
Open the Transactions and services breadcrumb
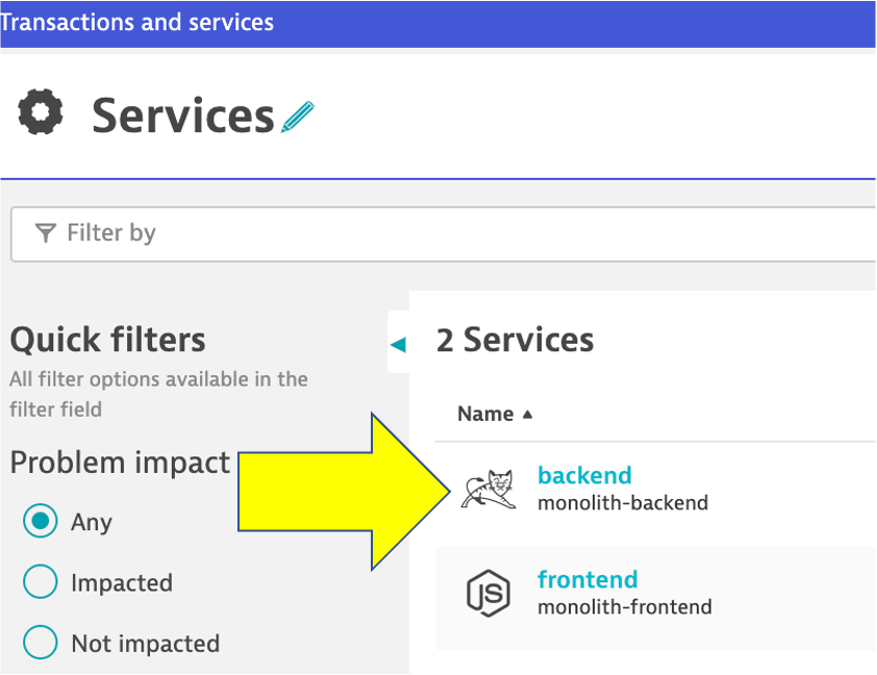point(137,22)
